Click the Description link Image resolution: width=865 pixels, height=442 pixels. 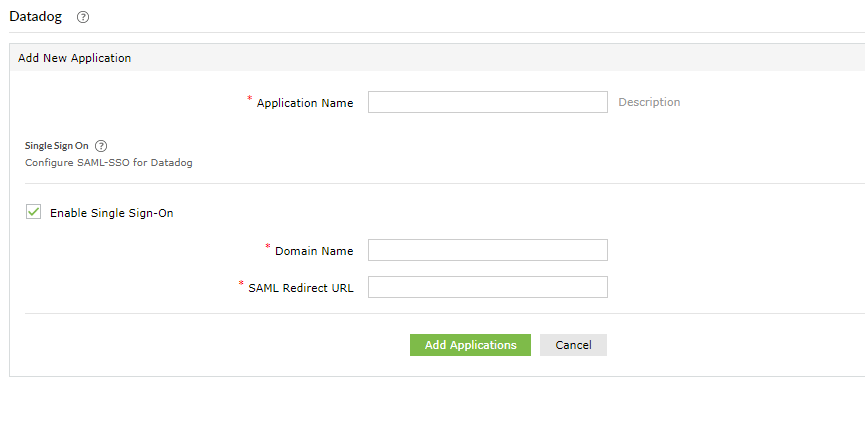point(649,102)
